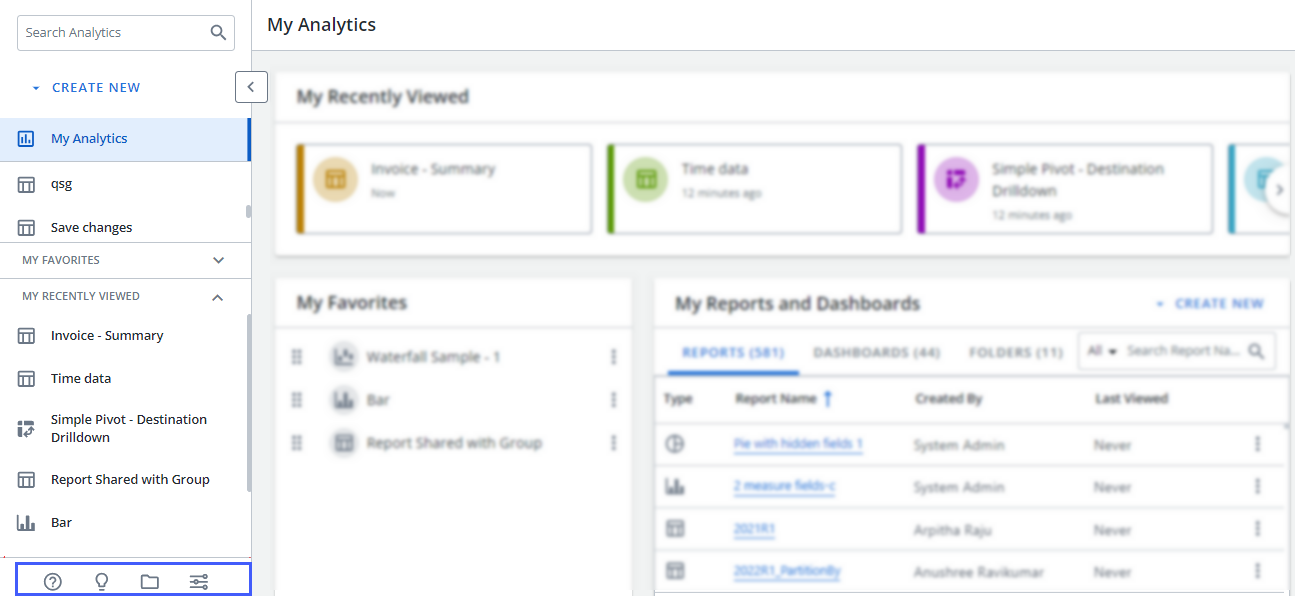Open the lightbulb tips icon
Screen dimensions: 1295x596
point(101,582)
